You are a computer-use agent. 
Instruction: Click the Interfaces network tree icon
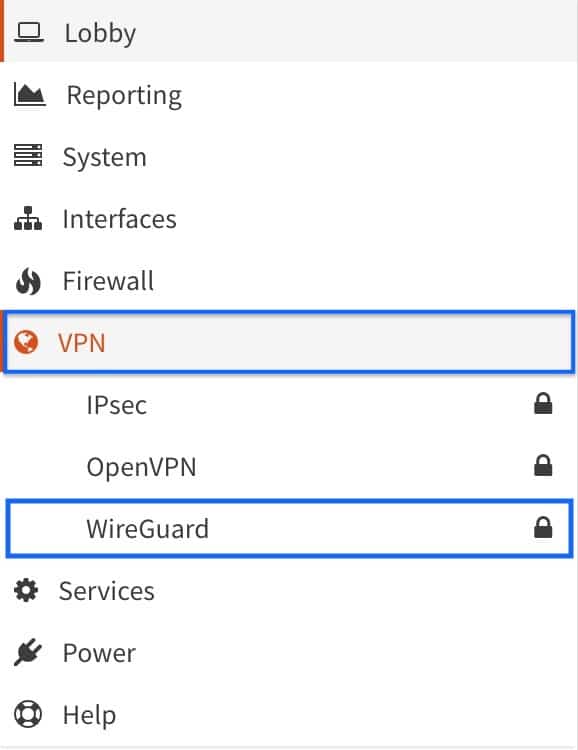point(28,219)
